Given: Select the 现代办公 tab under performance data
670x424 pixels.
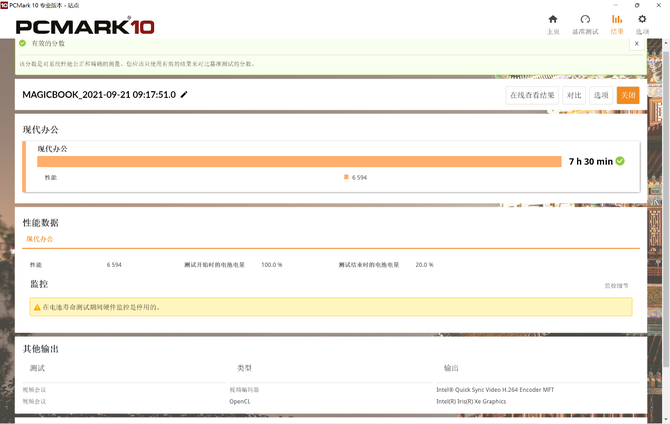Looking at the screenshot, I should 40,239.
